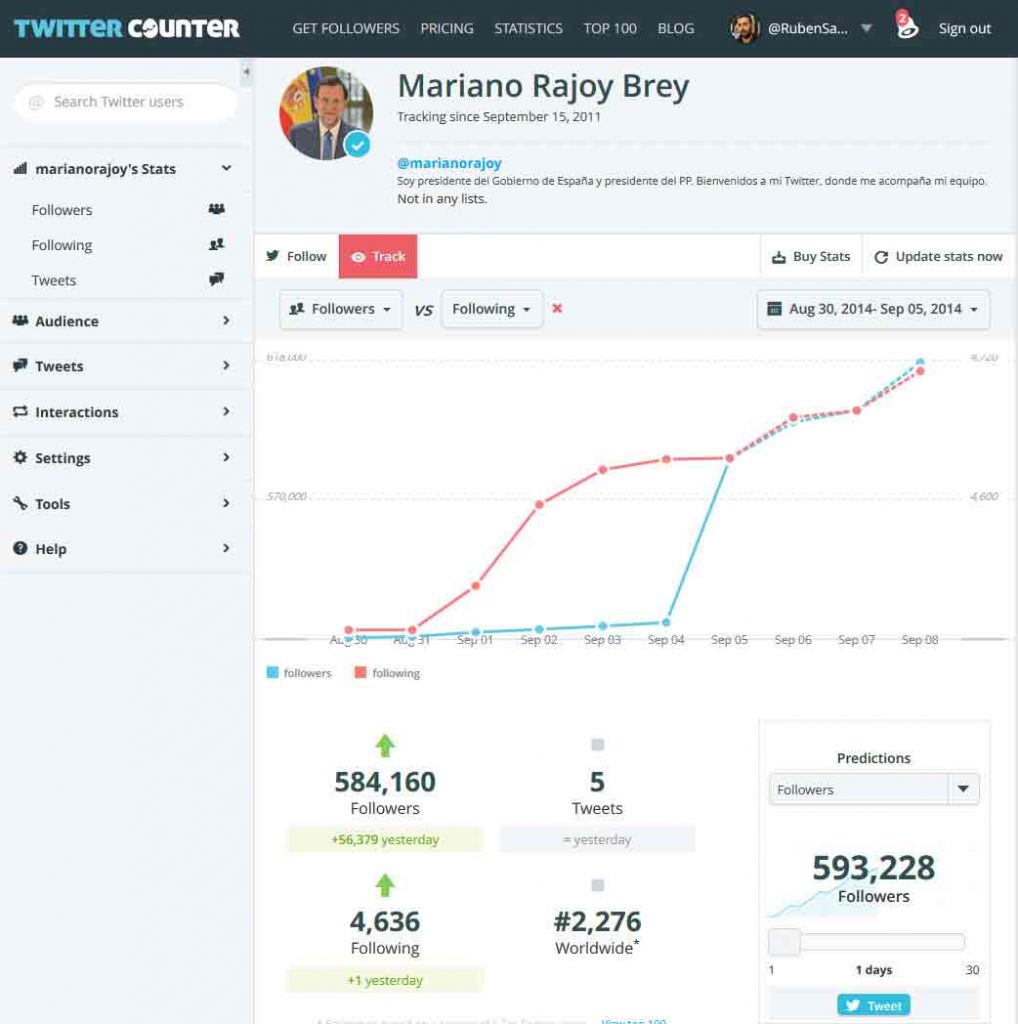1018x1024 pixels.
Task: Click the Search Twitter users field
Action: pyautogui.click(x=125, y=102)
